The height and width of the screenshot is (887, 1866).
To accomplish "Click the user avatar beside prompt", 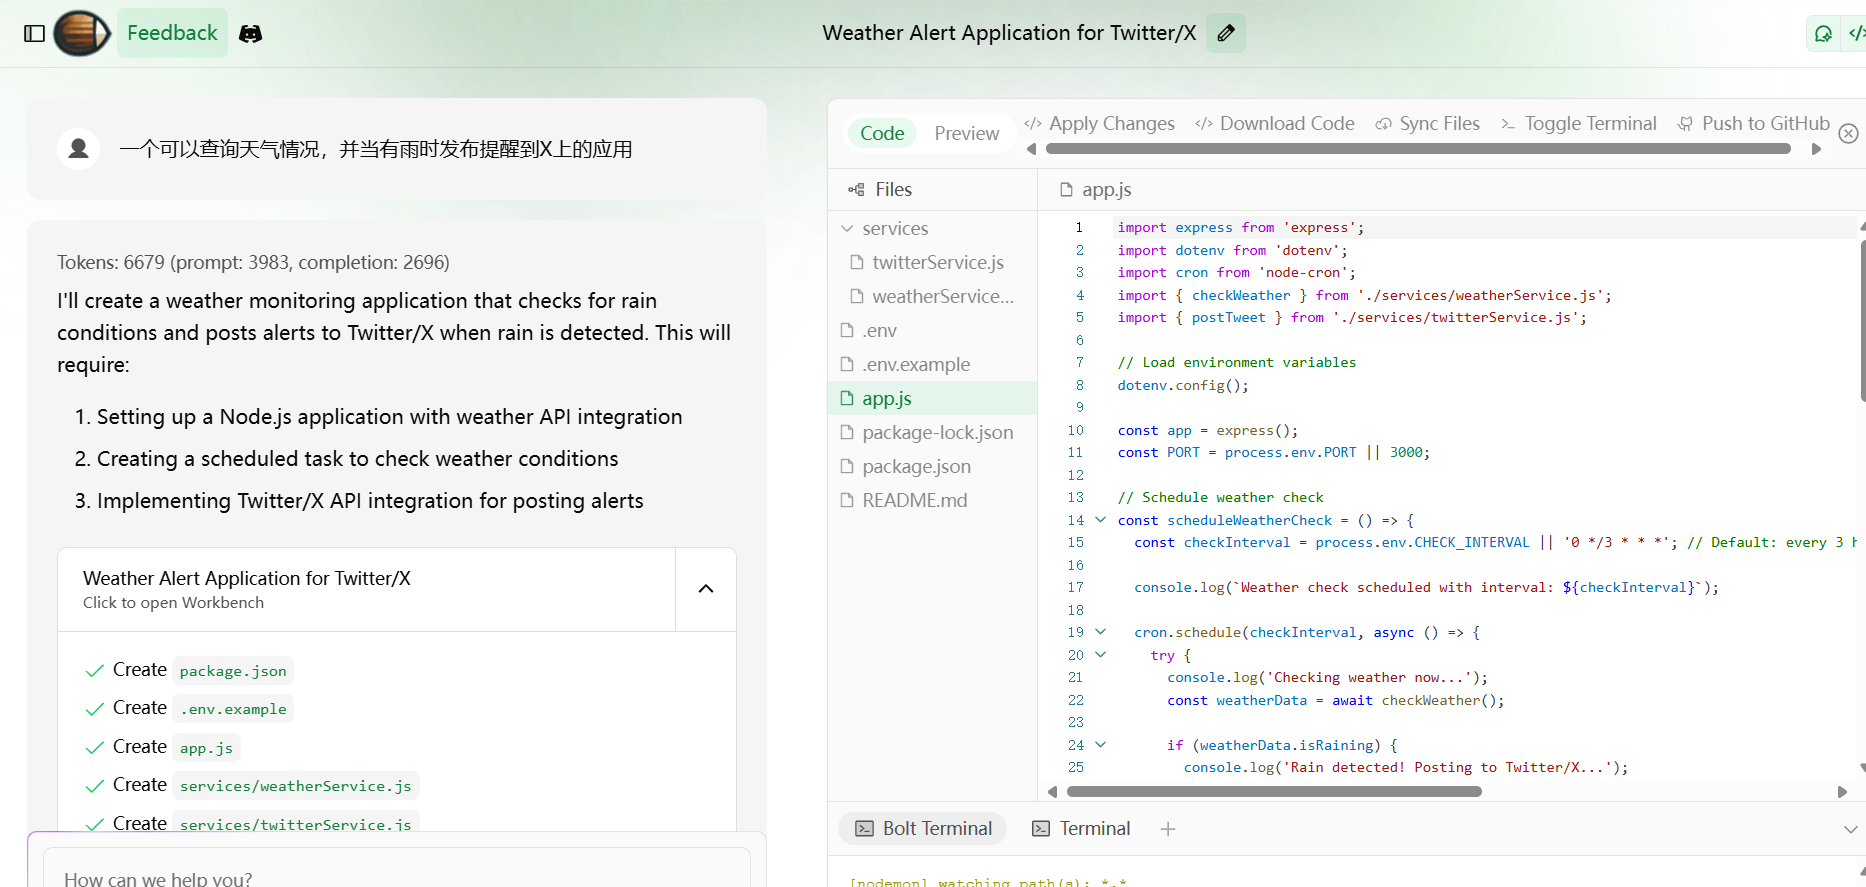I will (x=78, y=149).
